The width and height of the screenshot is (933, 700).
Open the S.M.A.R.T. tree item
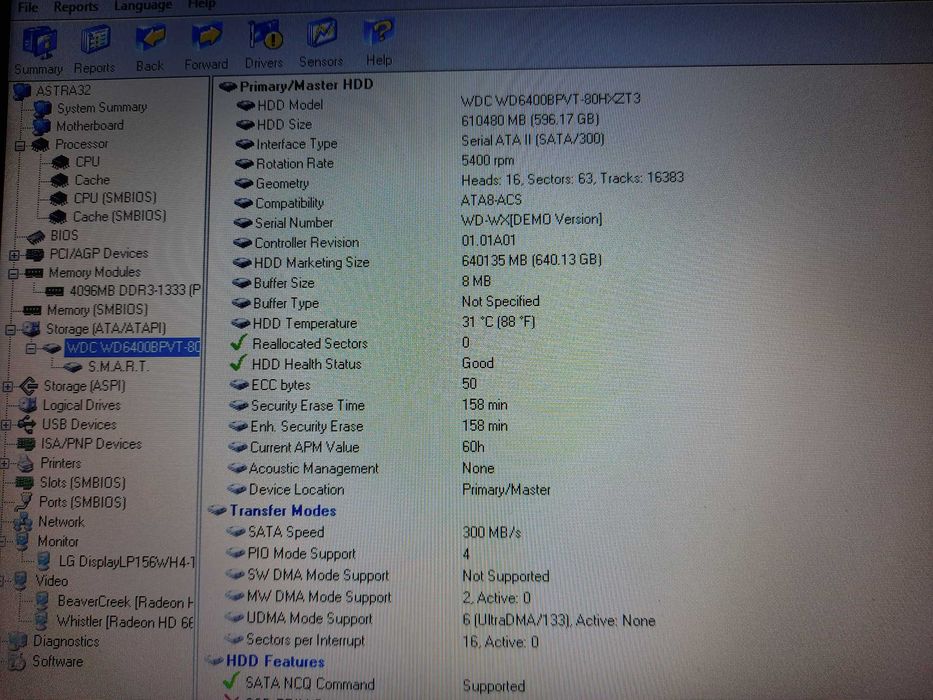pyautogui.click(x=118, y=367)
